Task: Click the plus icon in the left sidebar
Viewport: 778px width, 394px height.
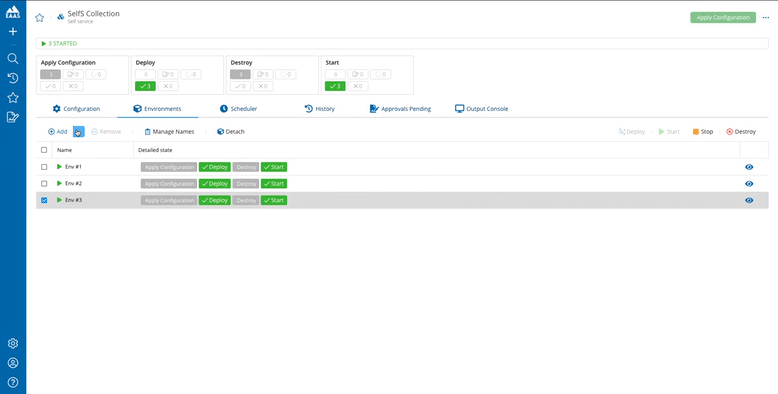Action: pos(13,32)
